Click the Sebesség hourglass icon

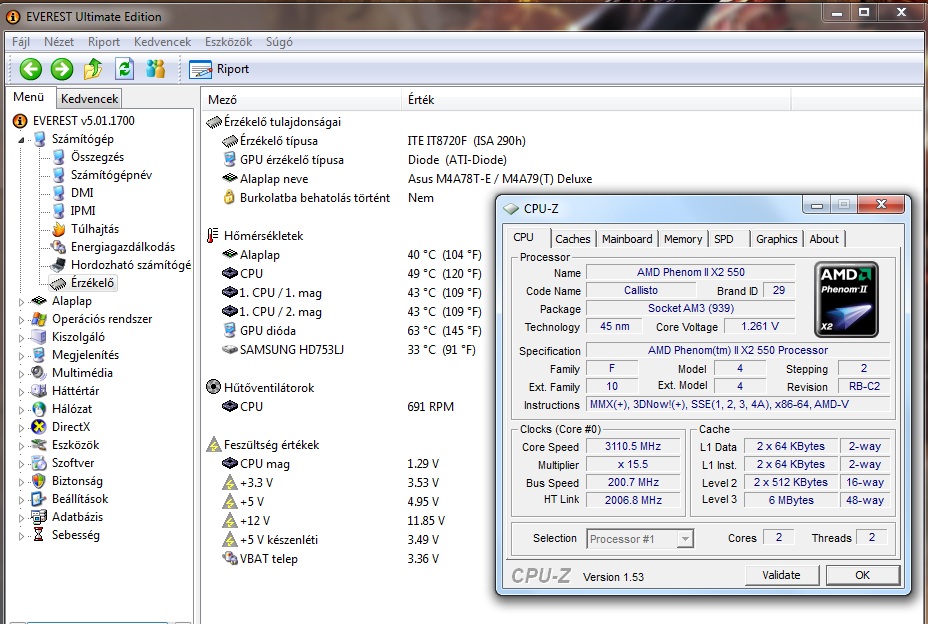(x=38, y=535)
